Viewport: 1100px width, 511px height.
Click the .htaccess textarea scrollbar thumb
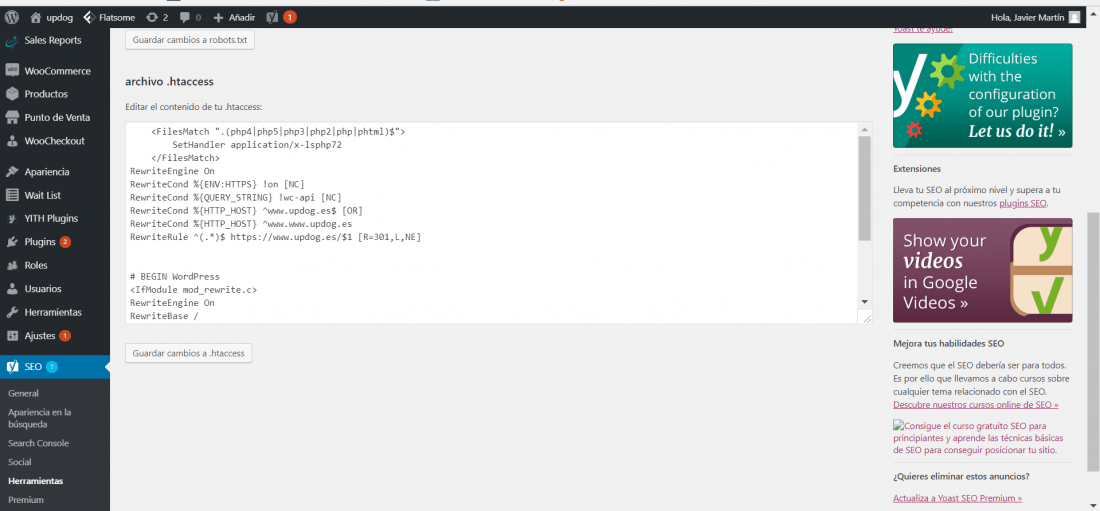[865, 188]
